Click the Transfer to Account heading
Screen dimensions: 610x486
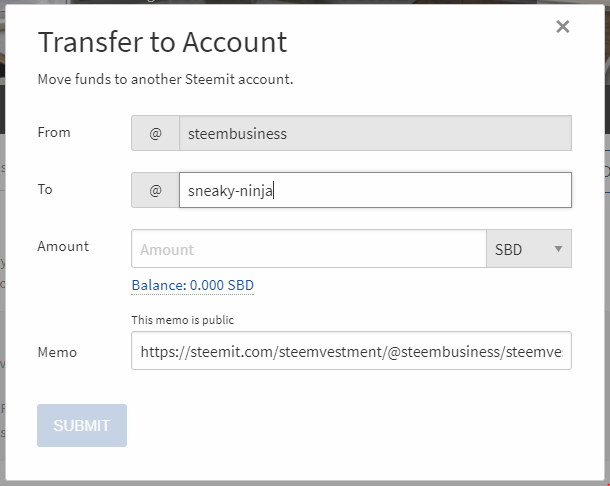(x=162, y=42)
